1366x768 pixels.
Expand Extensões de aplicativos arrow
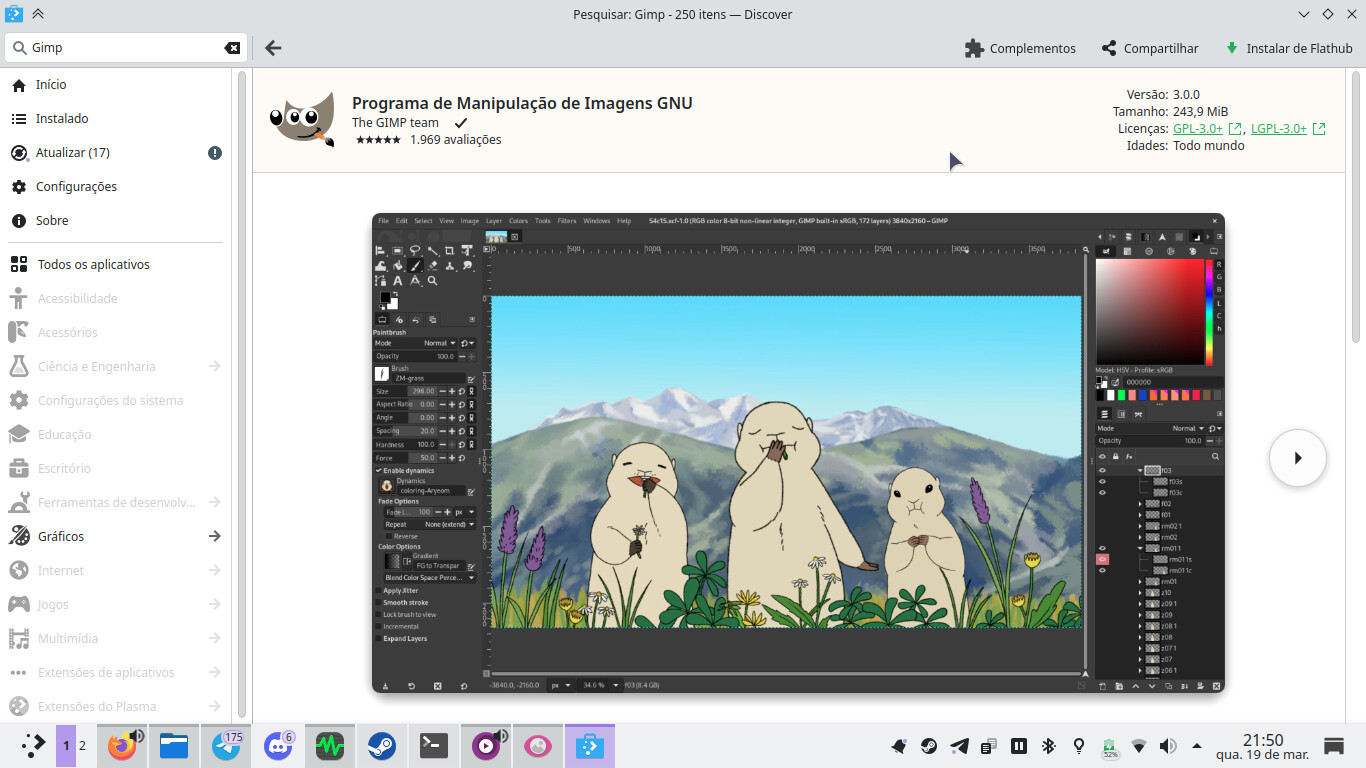(214, 673)
